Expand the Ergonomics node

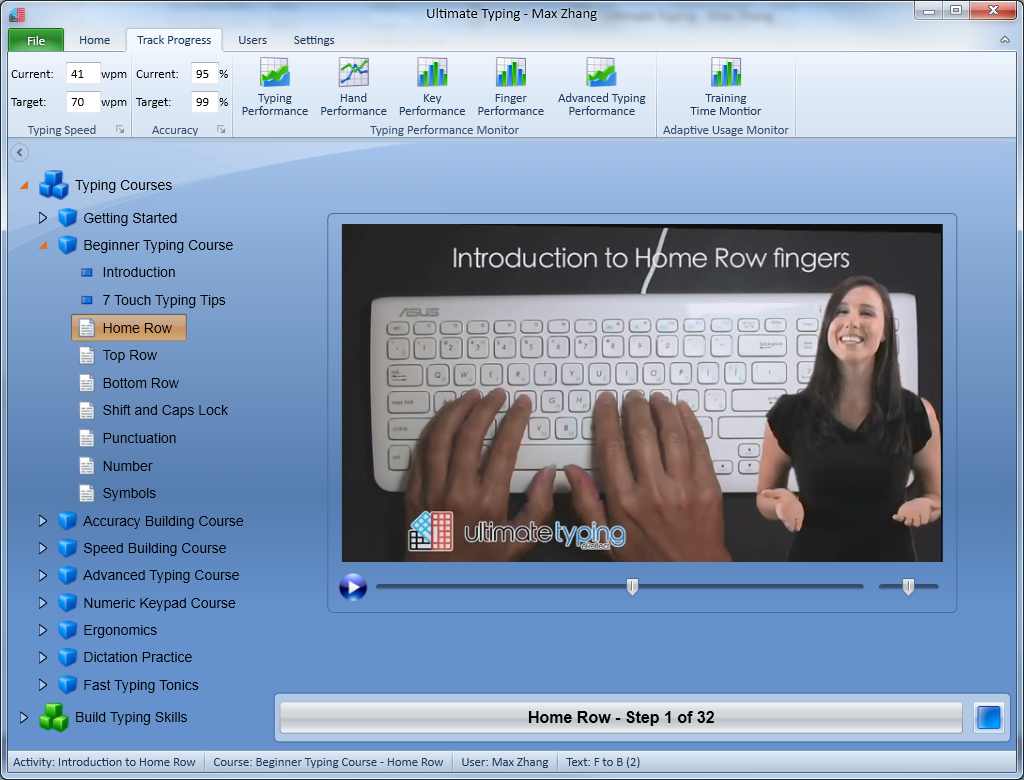pyautogui.click(x=42, y=630)
